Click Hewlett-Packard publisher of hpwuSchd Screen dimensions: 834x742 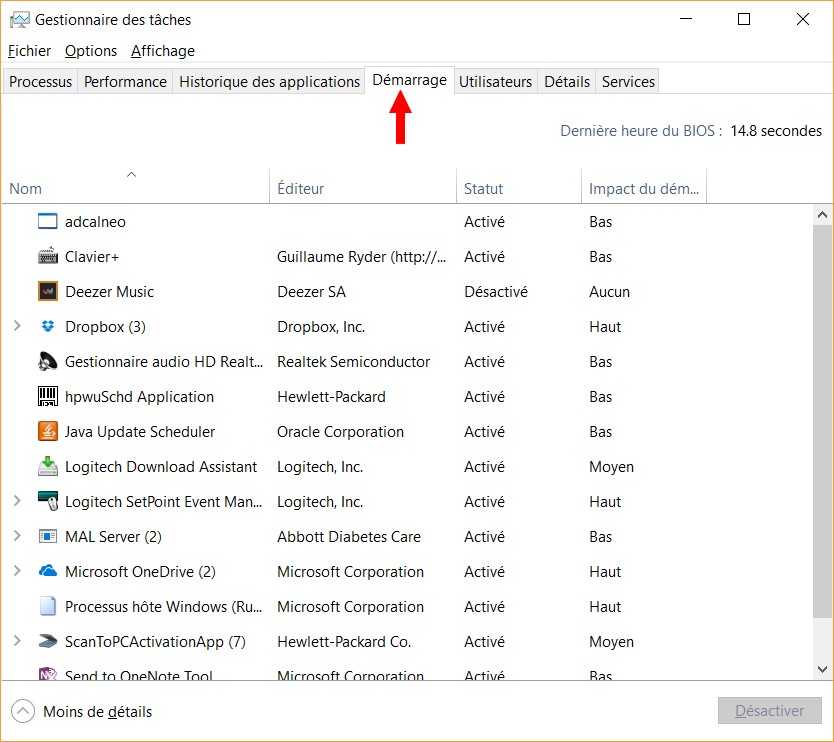(x=331, y=396)
